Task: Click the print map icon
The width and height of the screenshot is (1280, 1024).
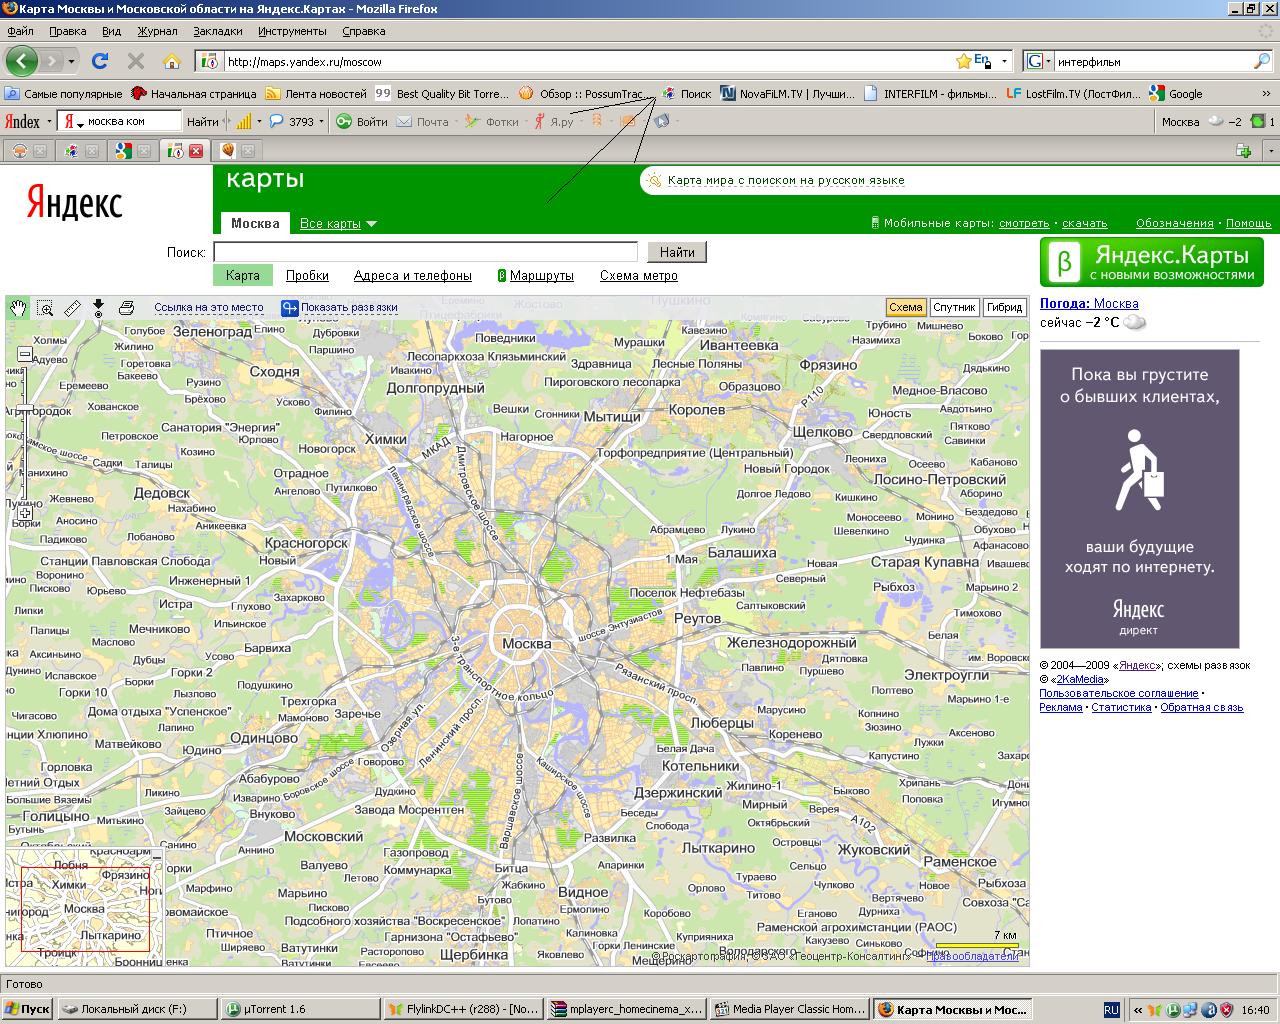Action: [x=126, y=308]
